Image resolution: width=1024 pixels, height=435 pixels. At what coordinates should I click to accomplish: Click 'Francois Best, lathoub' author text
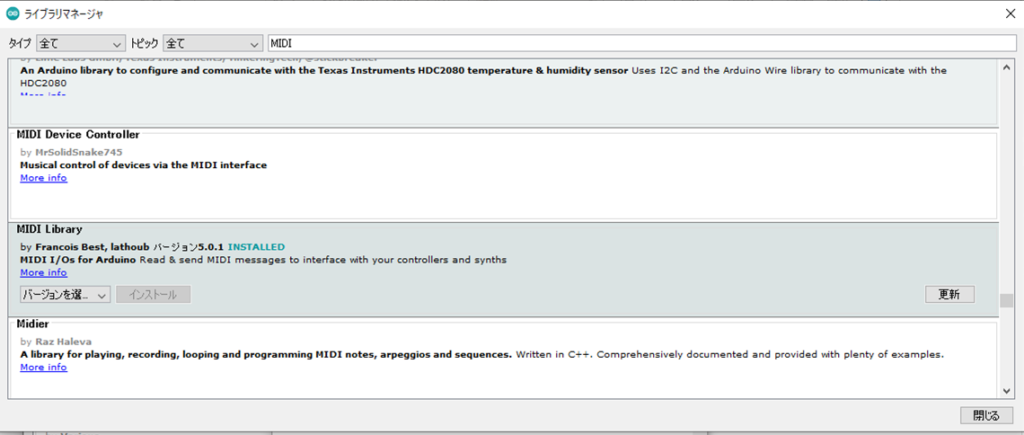(x=93, y=247)
